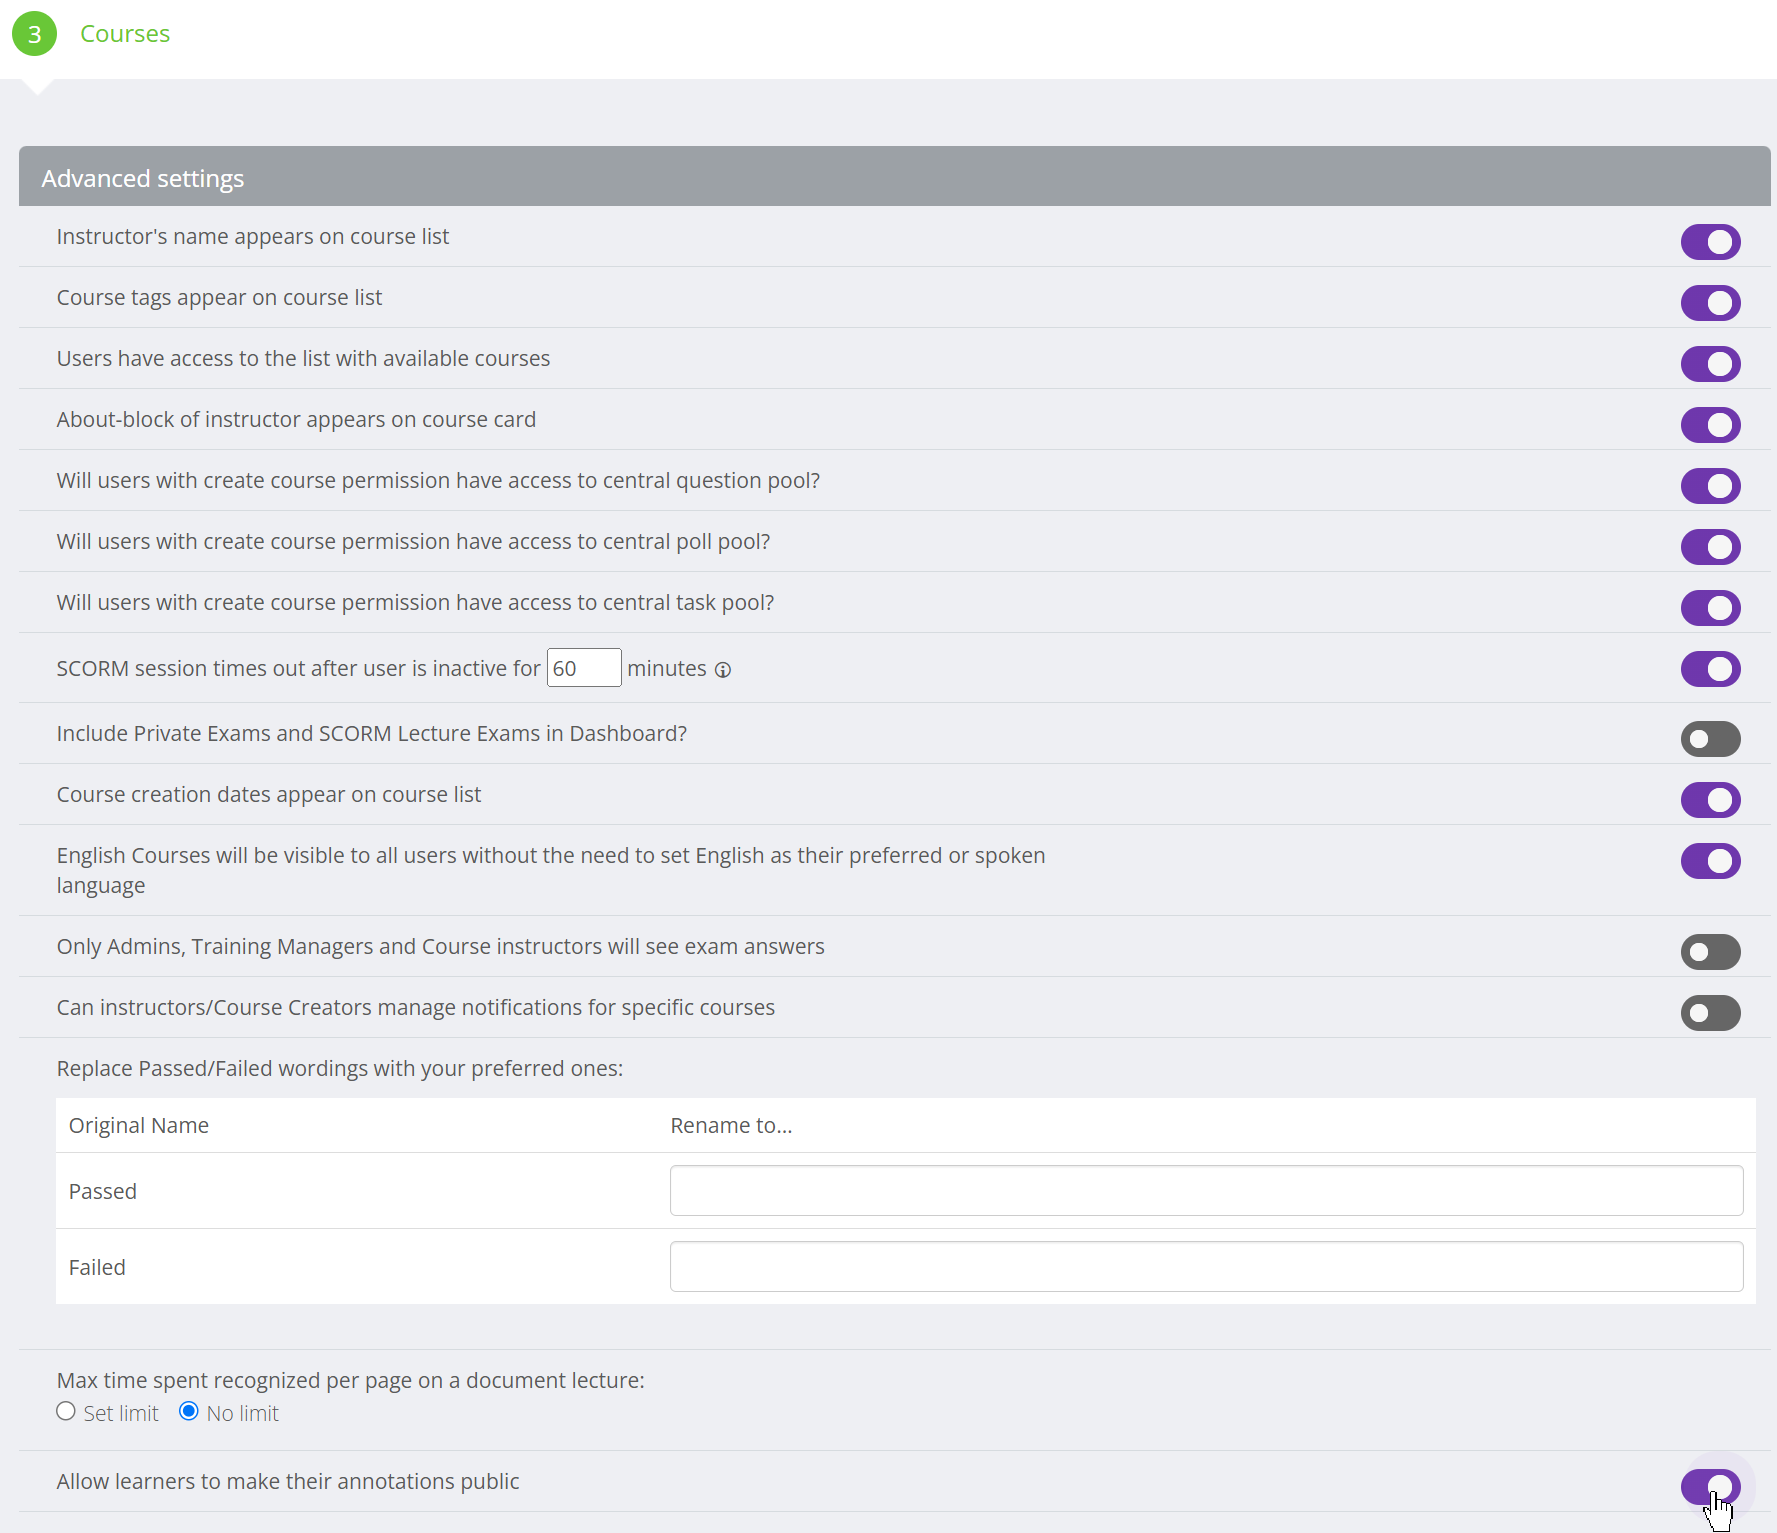The width and height of the screenshot is (1777, 1533).
Task: Turn off access to central poll pool
Action: [x=1711, y=547]
